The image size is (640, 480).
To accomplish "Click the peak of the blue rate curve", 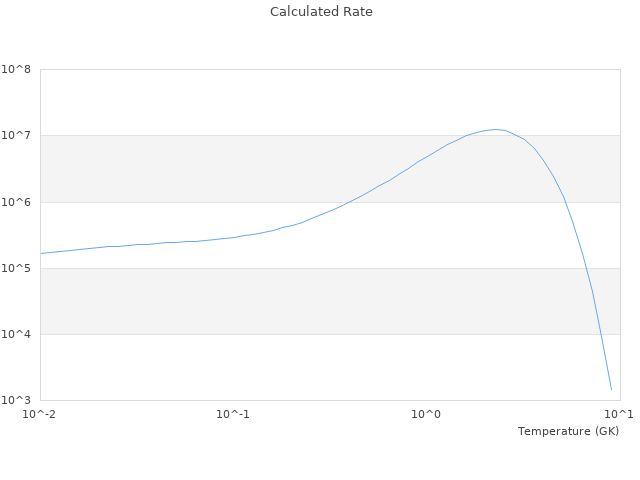I will [495, 129].
